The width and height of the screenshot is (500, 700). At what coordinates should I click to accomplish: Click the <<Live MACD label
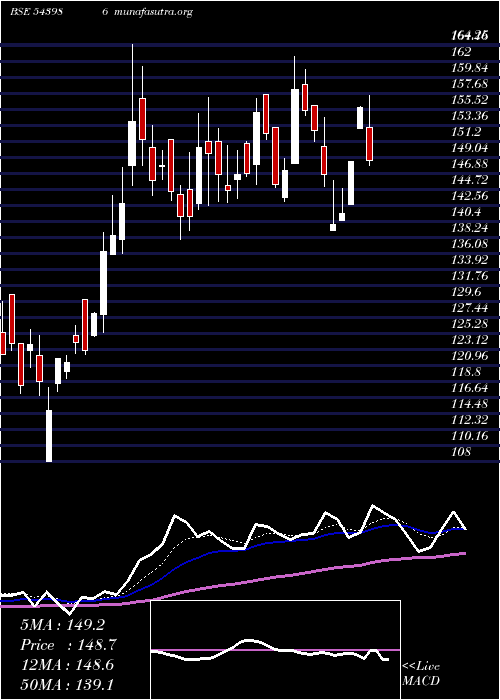click(421, 674)
